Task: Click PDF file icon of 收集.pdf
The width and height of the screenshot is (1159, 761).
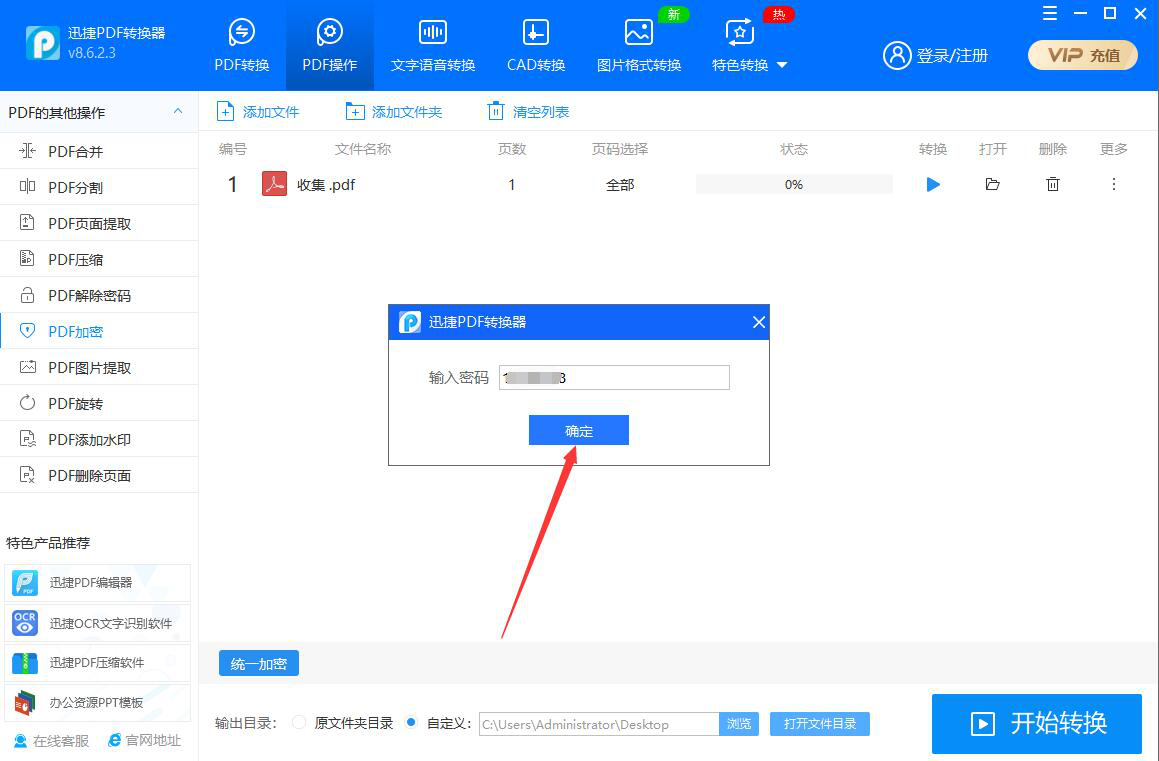Action: (x=274, y=183)
